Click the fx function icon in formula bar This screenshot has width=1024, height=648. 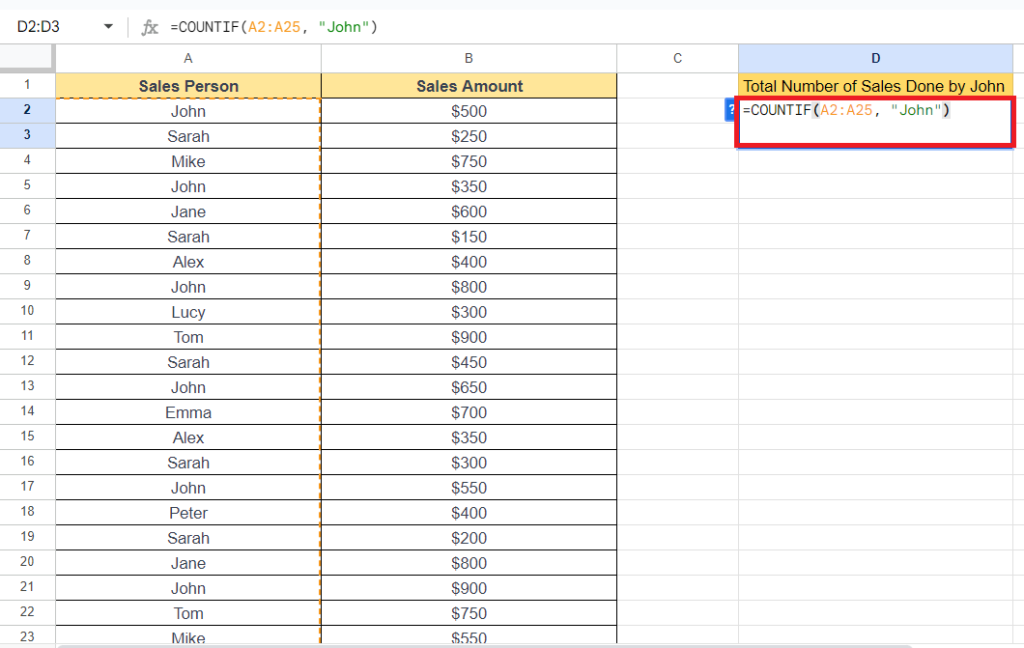(x=150, y=27)
